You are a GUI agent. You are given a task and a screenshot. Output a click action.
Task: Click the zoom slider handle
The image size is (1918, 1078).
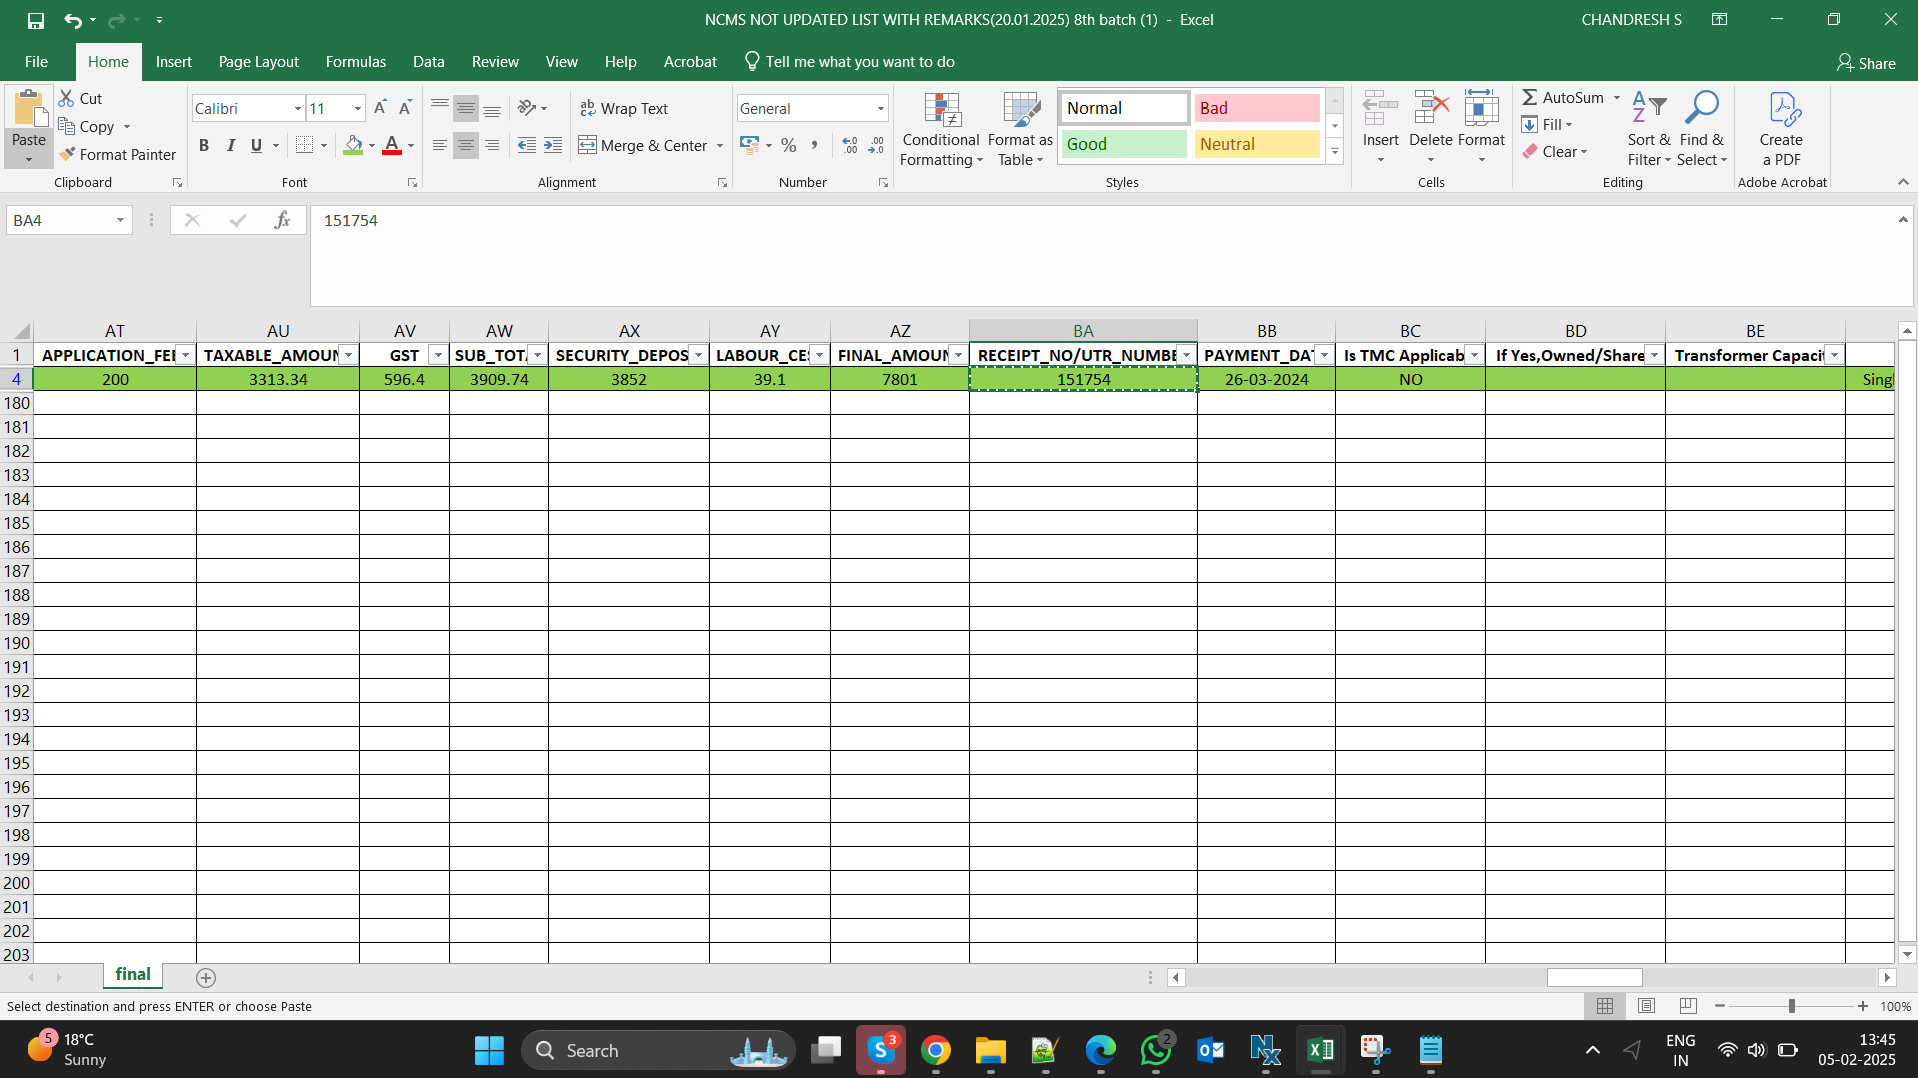point(1791,1006)
